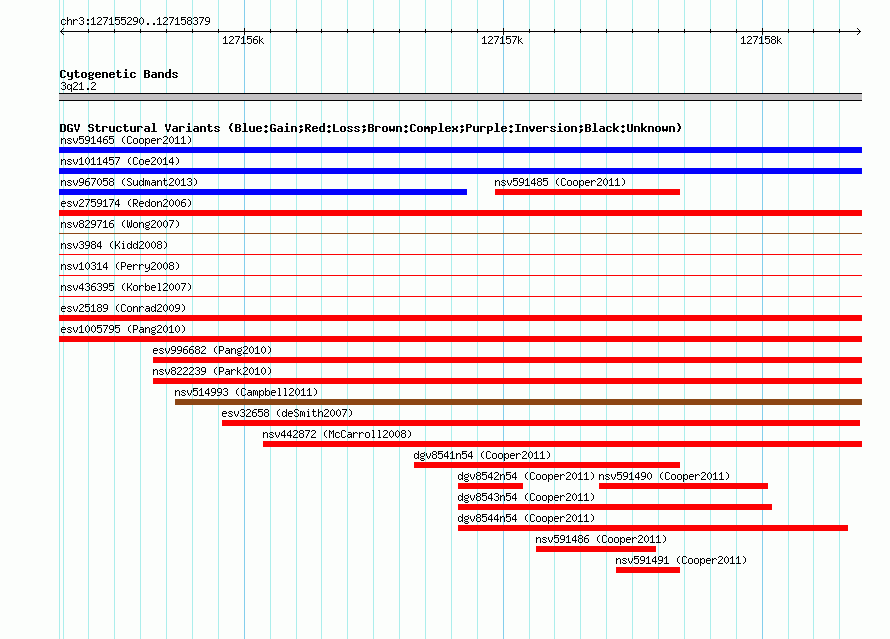This screenshot has width=890, height=639.
Task: Click nsv591491 (Cooper2011) label
Action: click(x=681, y=560)
